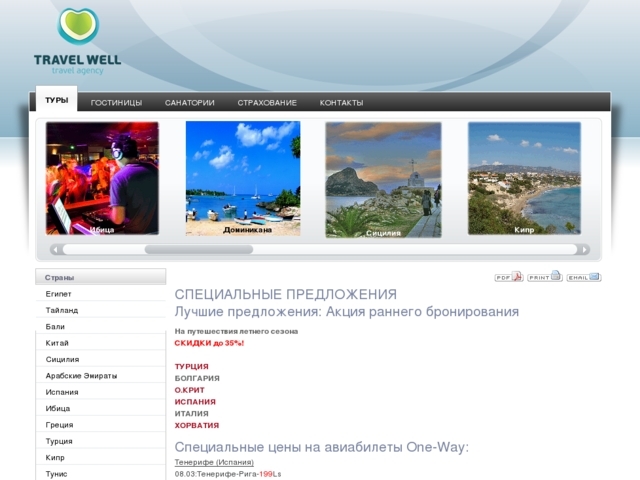Click the PDF export icon
Screen dimensions: 640x480
coord(509,277)
